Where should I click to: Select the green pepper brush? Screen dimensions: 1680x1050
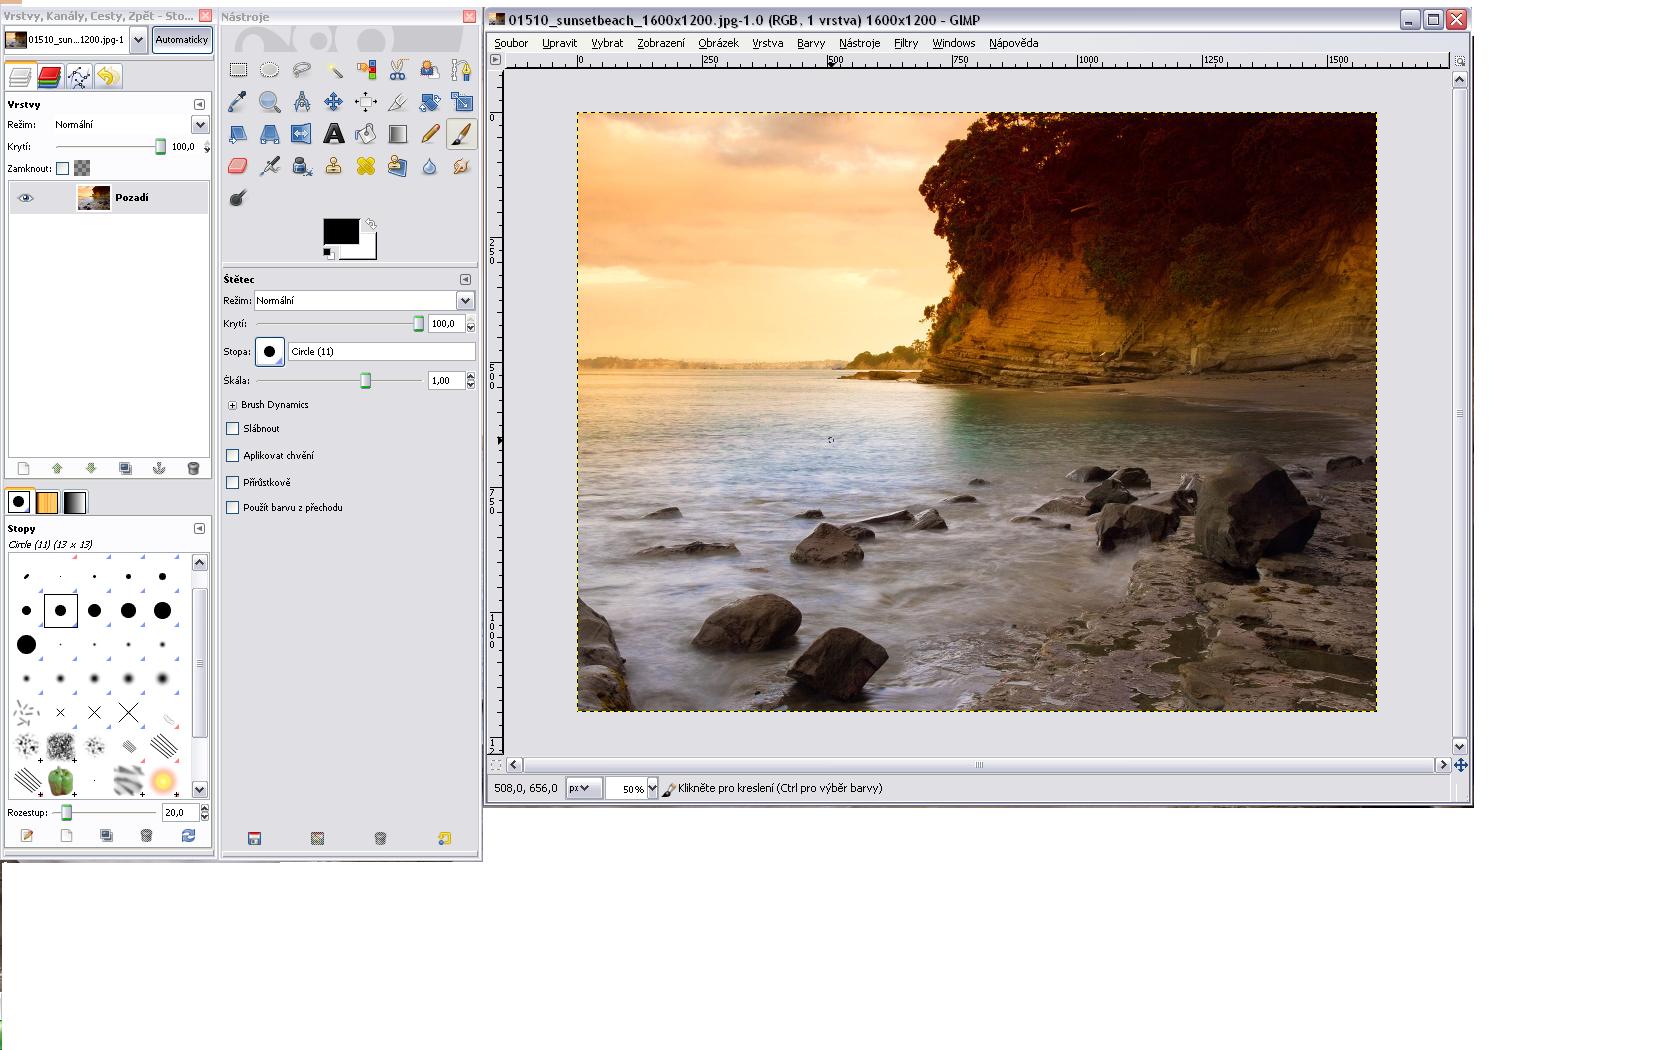61,780
